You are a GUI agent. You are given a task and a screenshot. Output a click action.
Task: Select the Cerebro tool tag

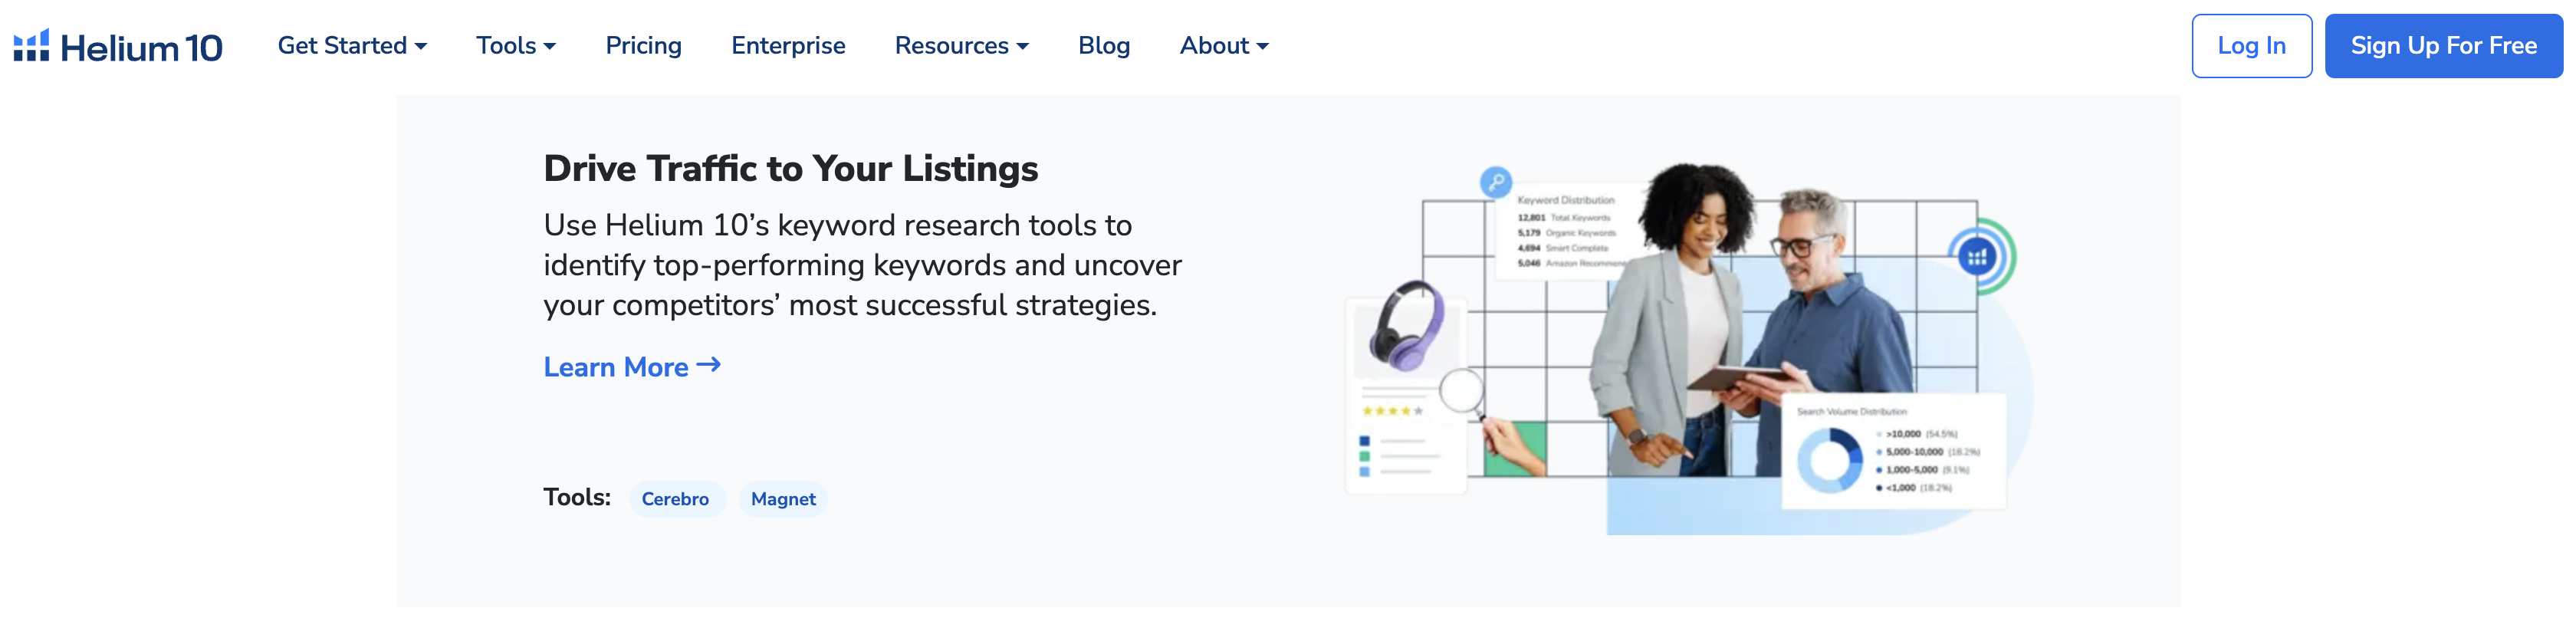tap(675, 499)
